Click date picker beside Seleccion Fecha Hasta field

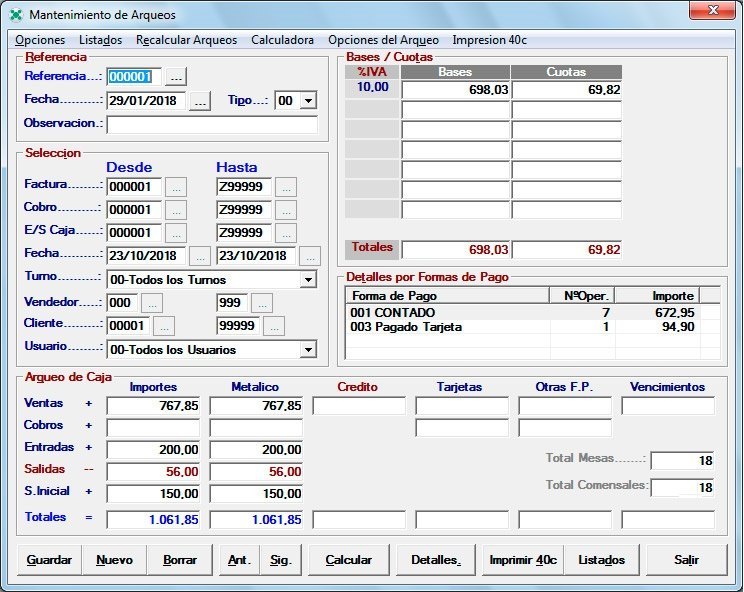pos(310,256)
